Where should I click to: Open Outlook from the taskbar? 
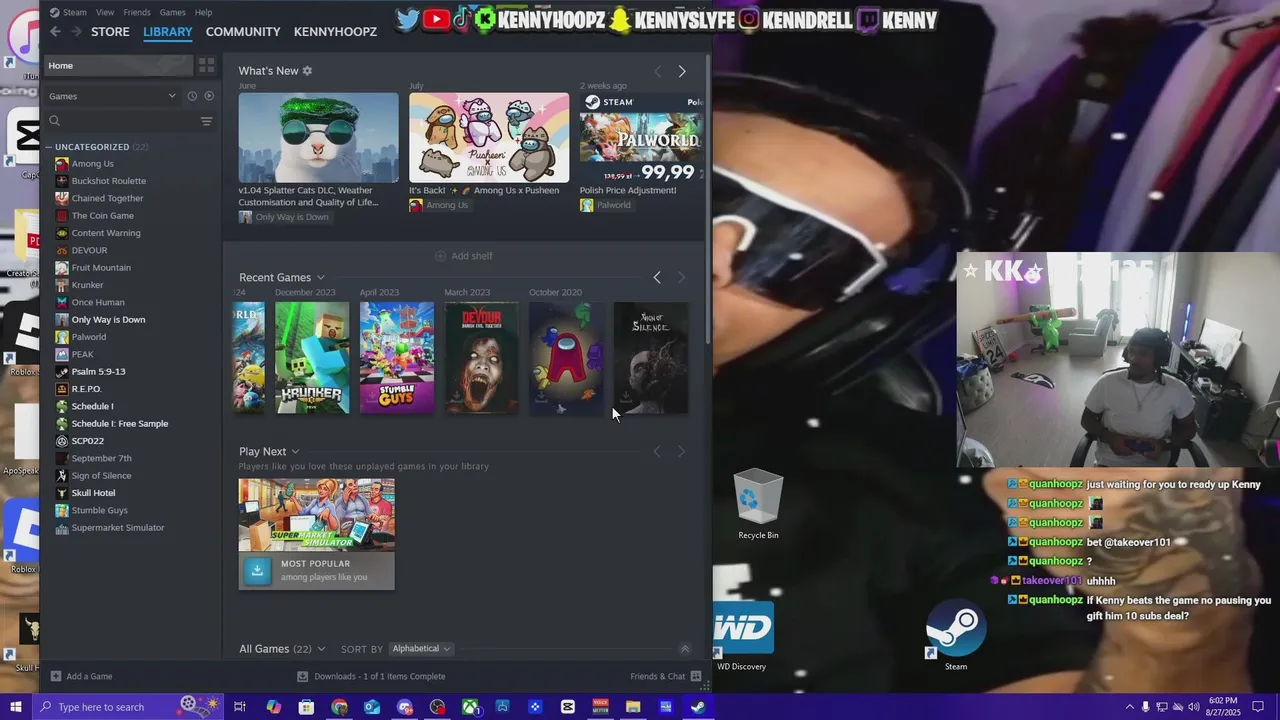[x=372, y=707]
